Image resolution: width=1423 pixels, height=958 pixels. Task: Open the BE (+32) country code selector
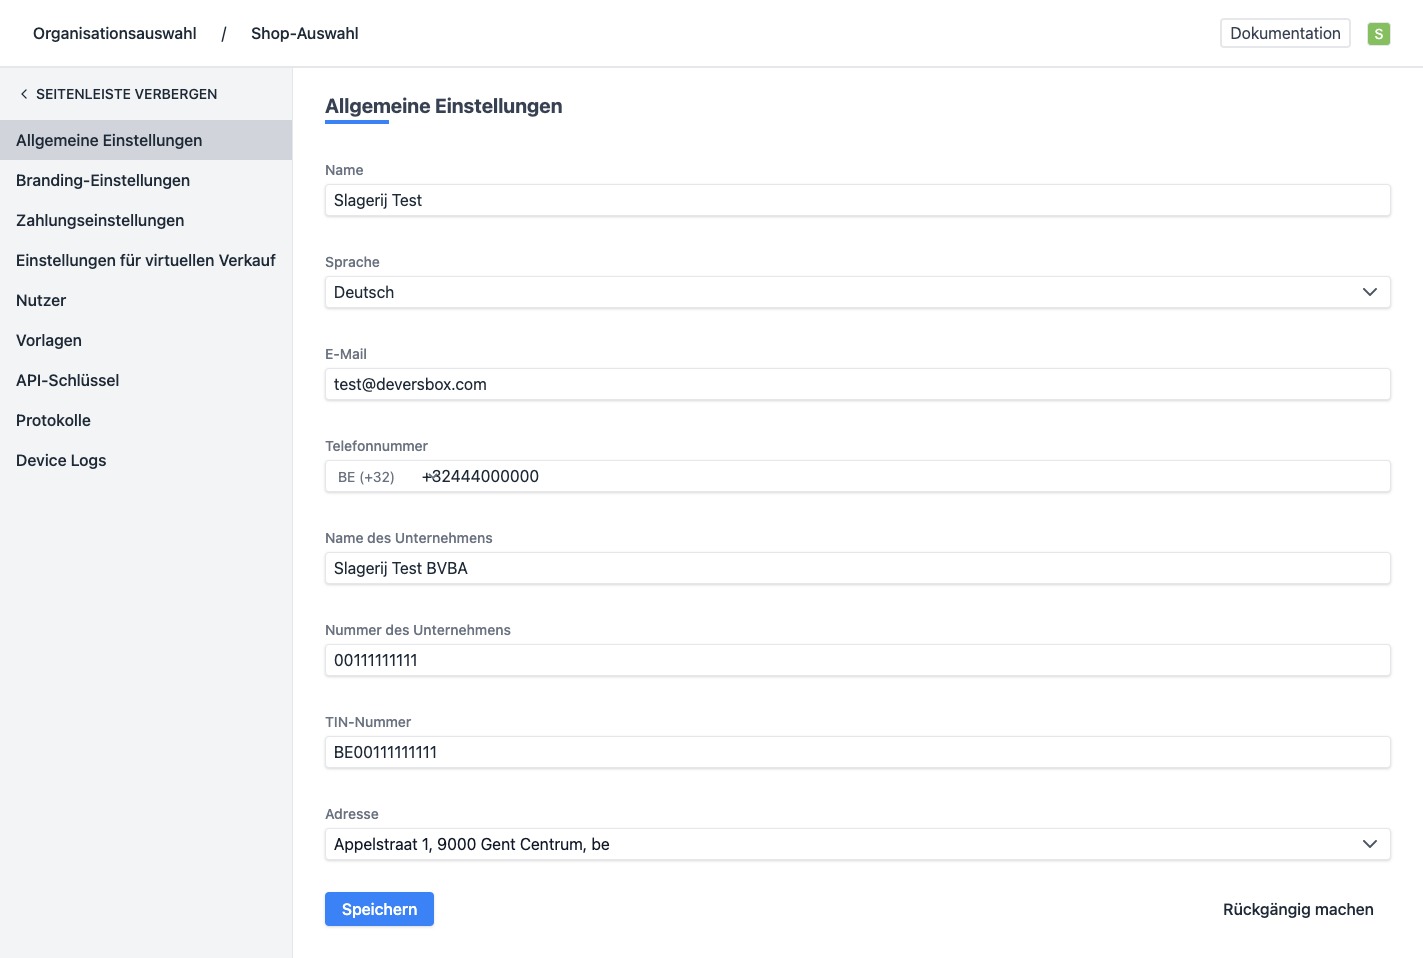tap(366, 477)
